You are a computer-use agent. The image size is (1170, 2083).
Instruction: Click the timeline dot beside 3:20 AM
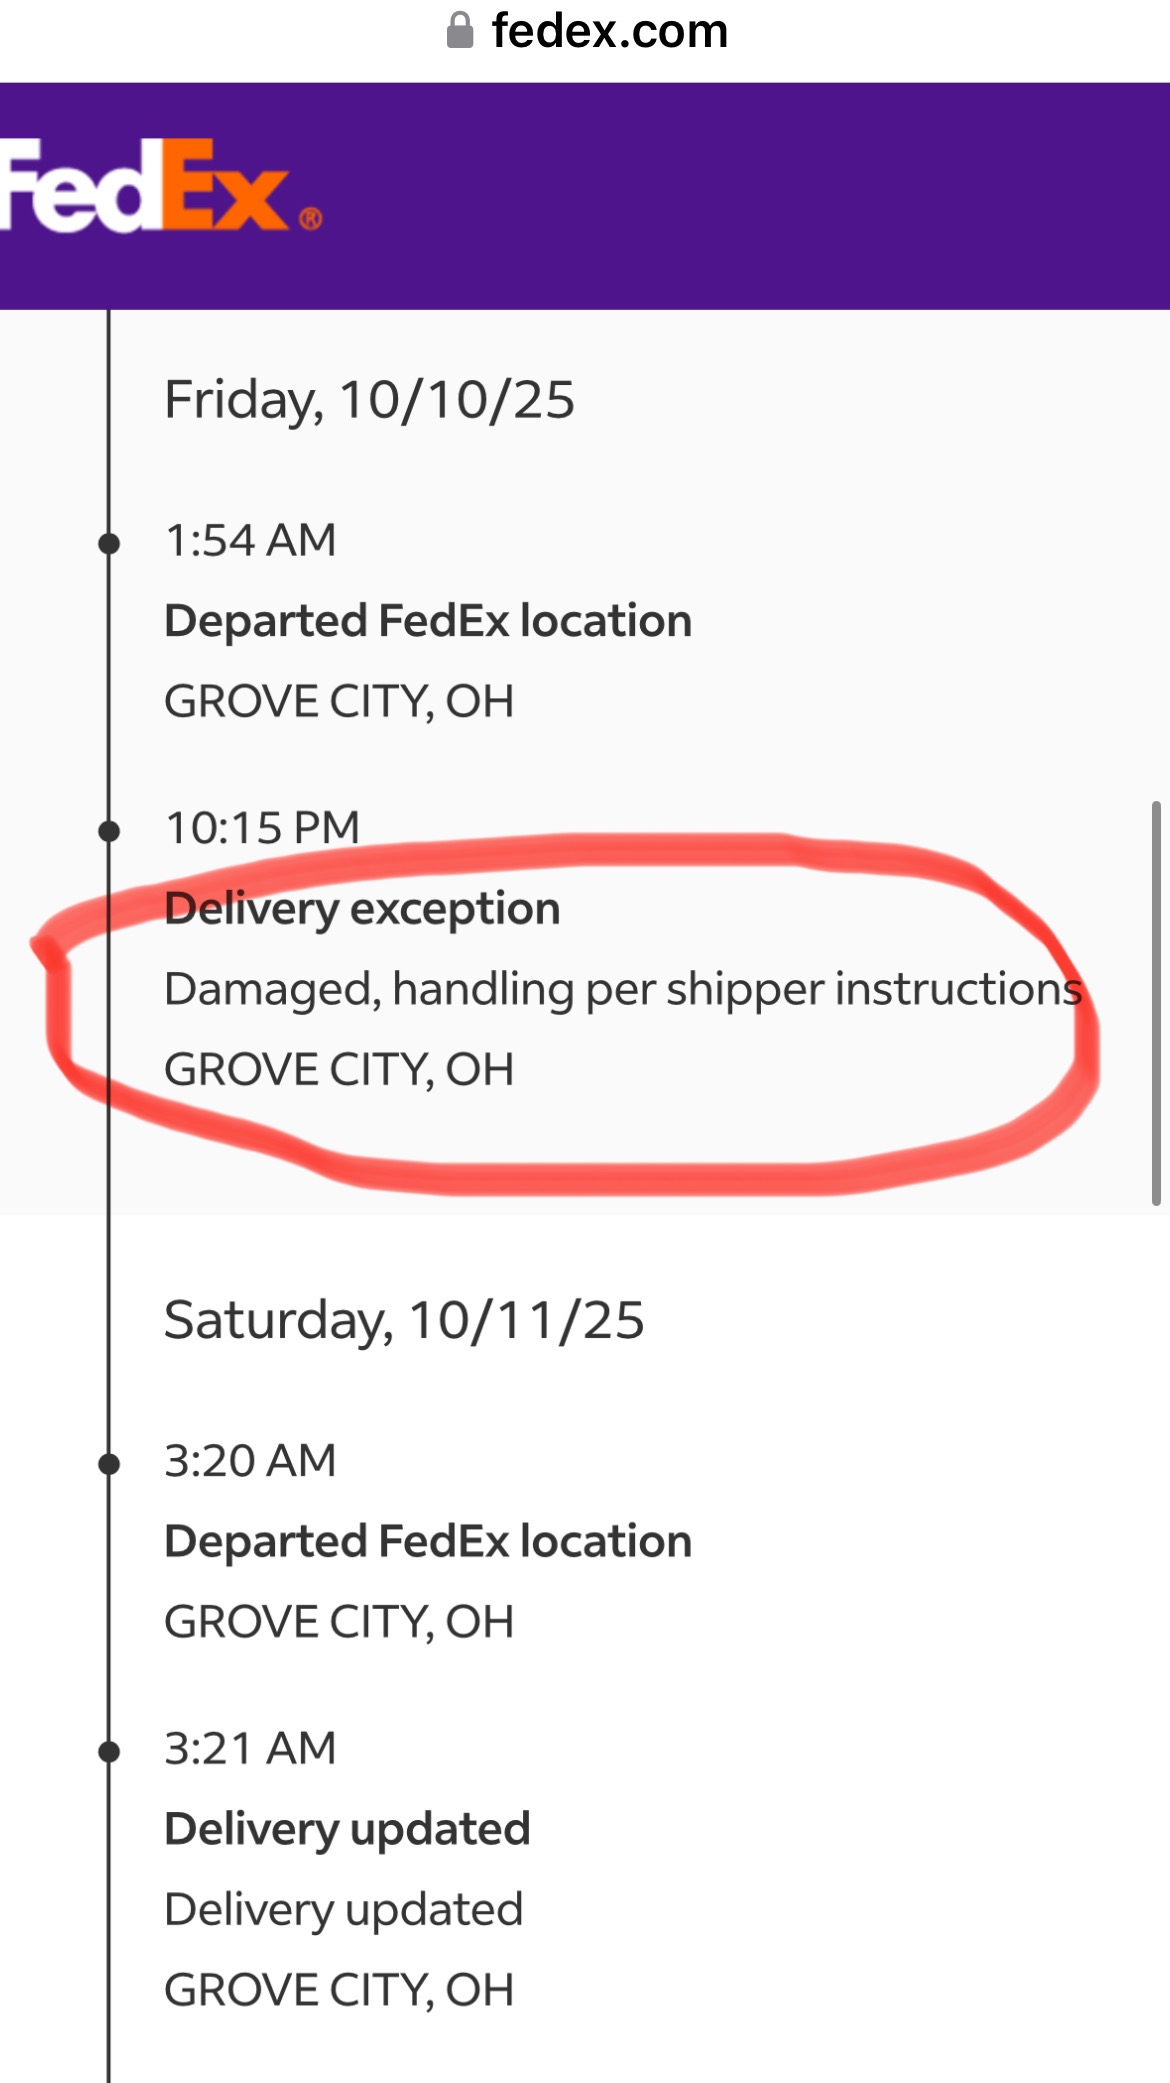click(x=109, y=1465)
